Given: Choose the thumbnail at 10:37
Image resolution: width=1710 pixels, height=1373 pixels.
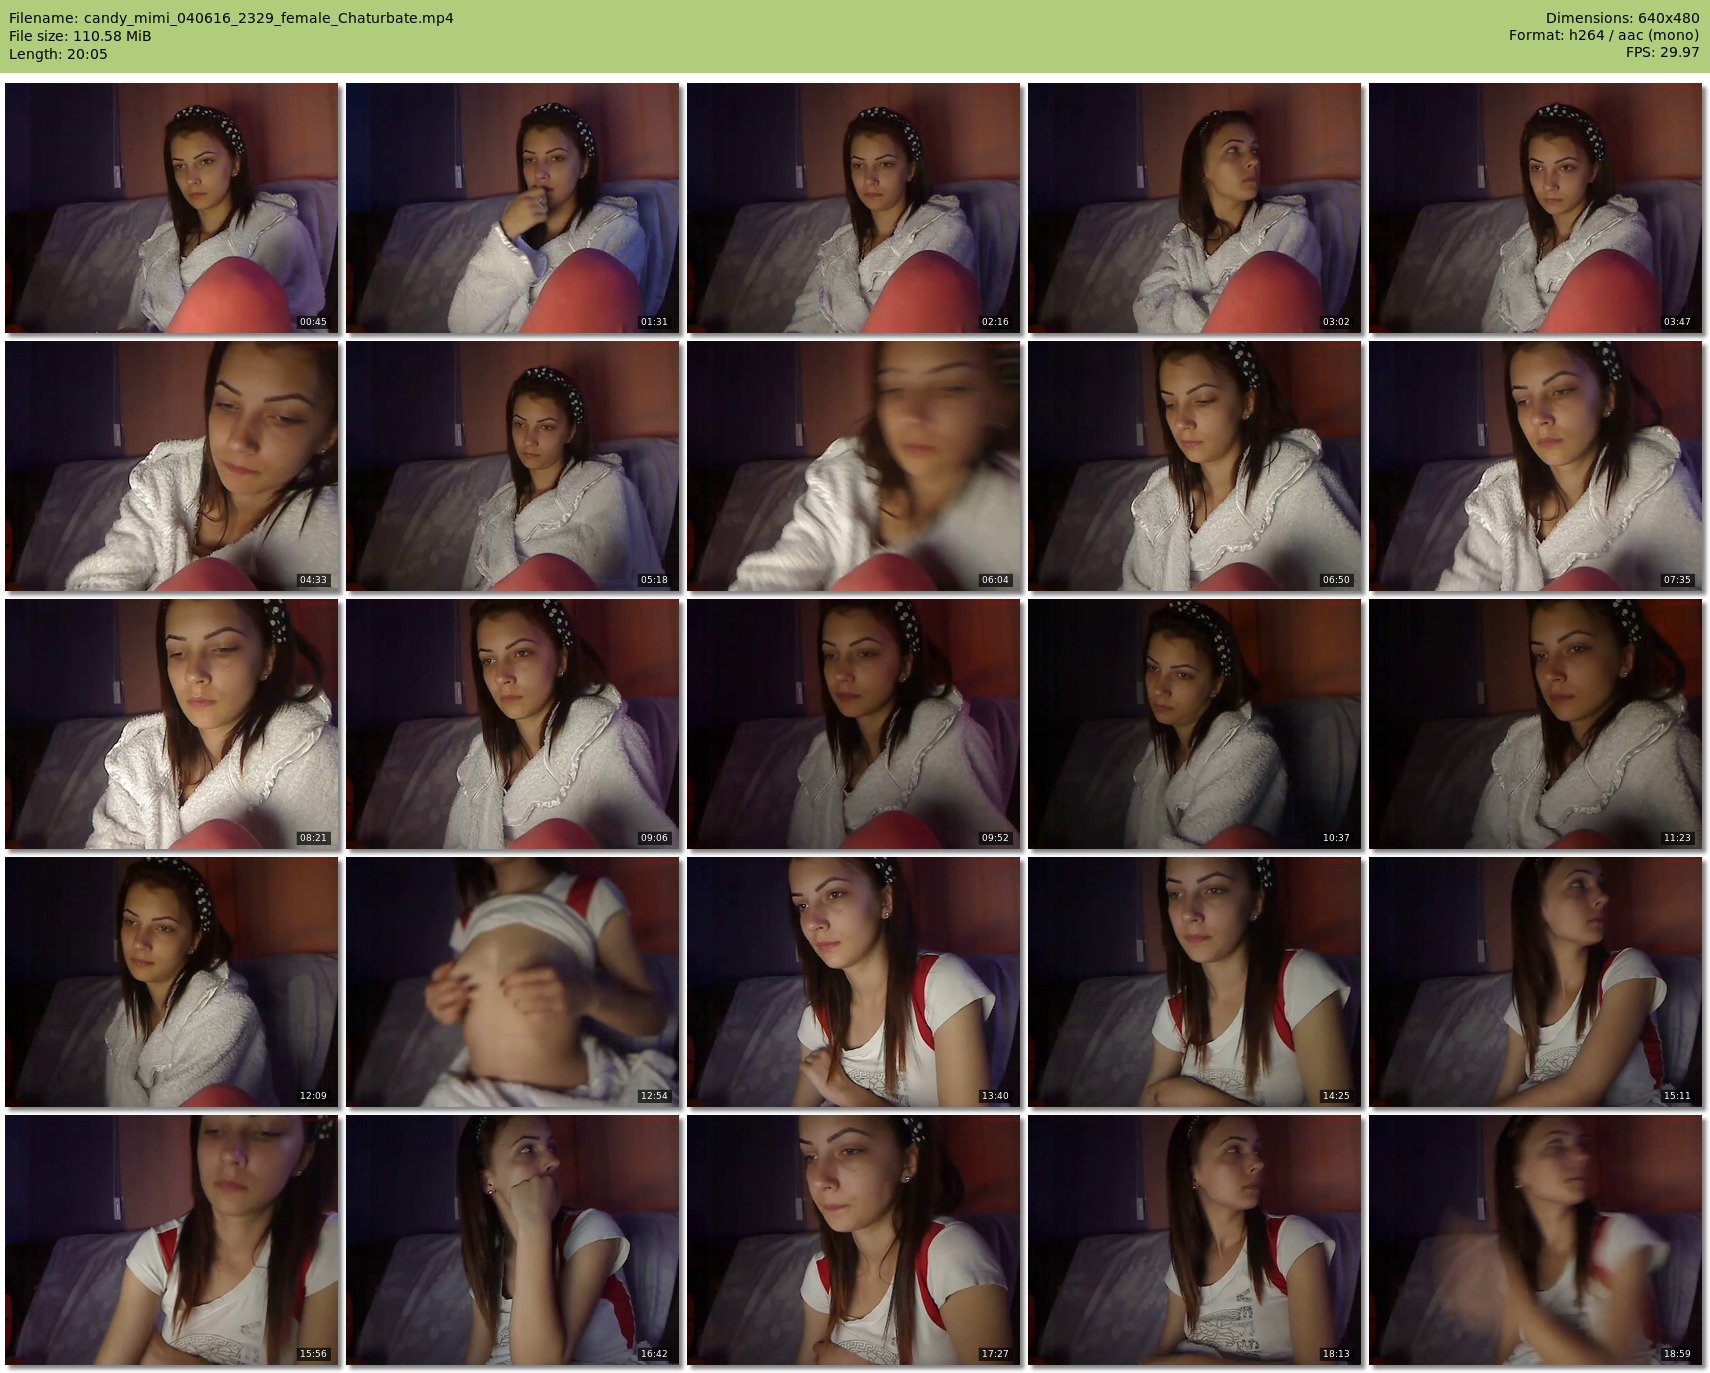Looking at the screenshot, I should pos(1195,724).
